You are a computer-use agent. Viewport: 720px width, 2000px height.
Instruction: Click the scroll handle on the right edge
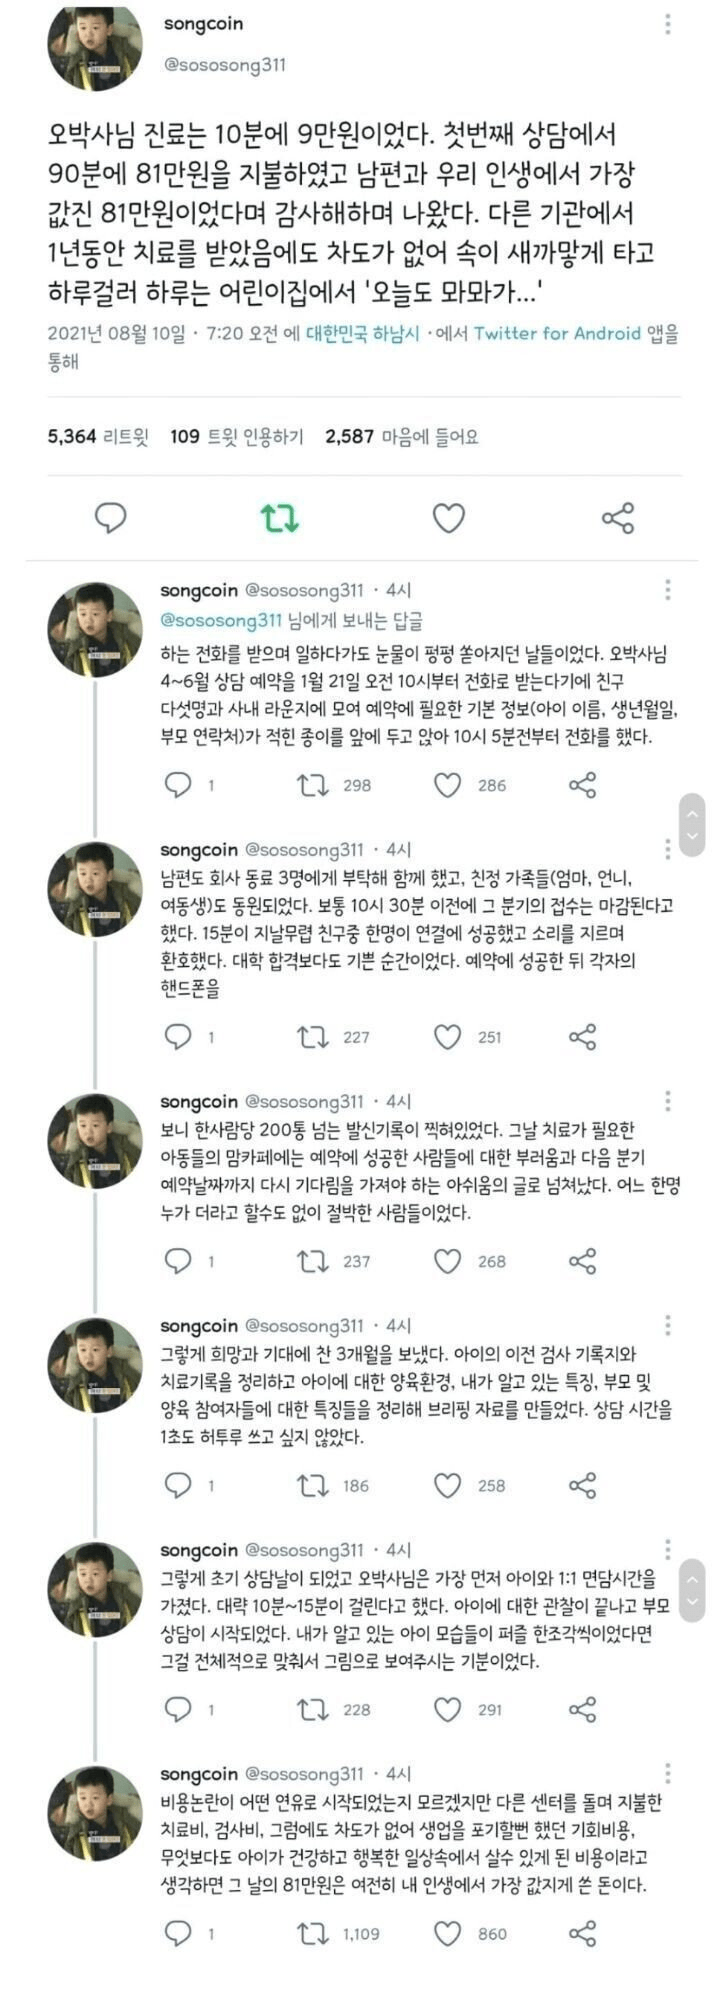(692, 826)
